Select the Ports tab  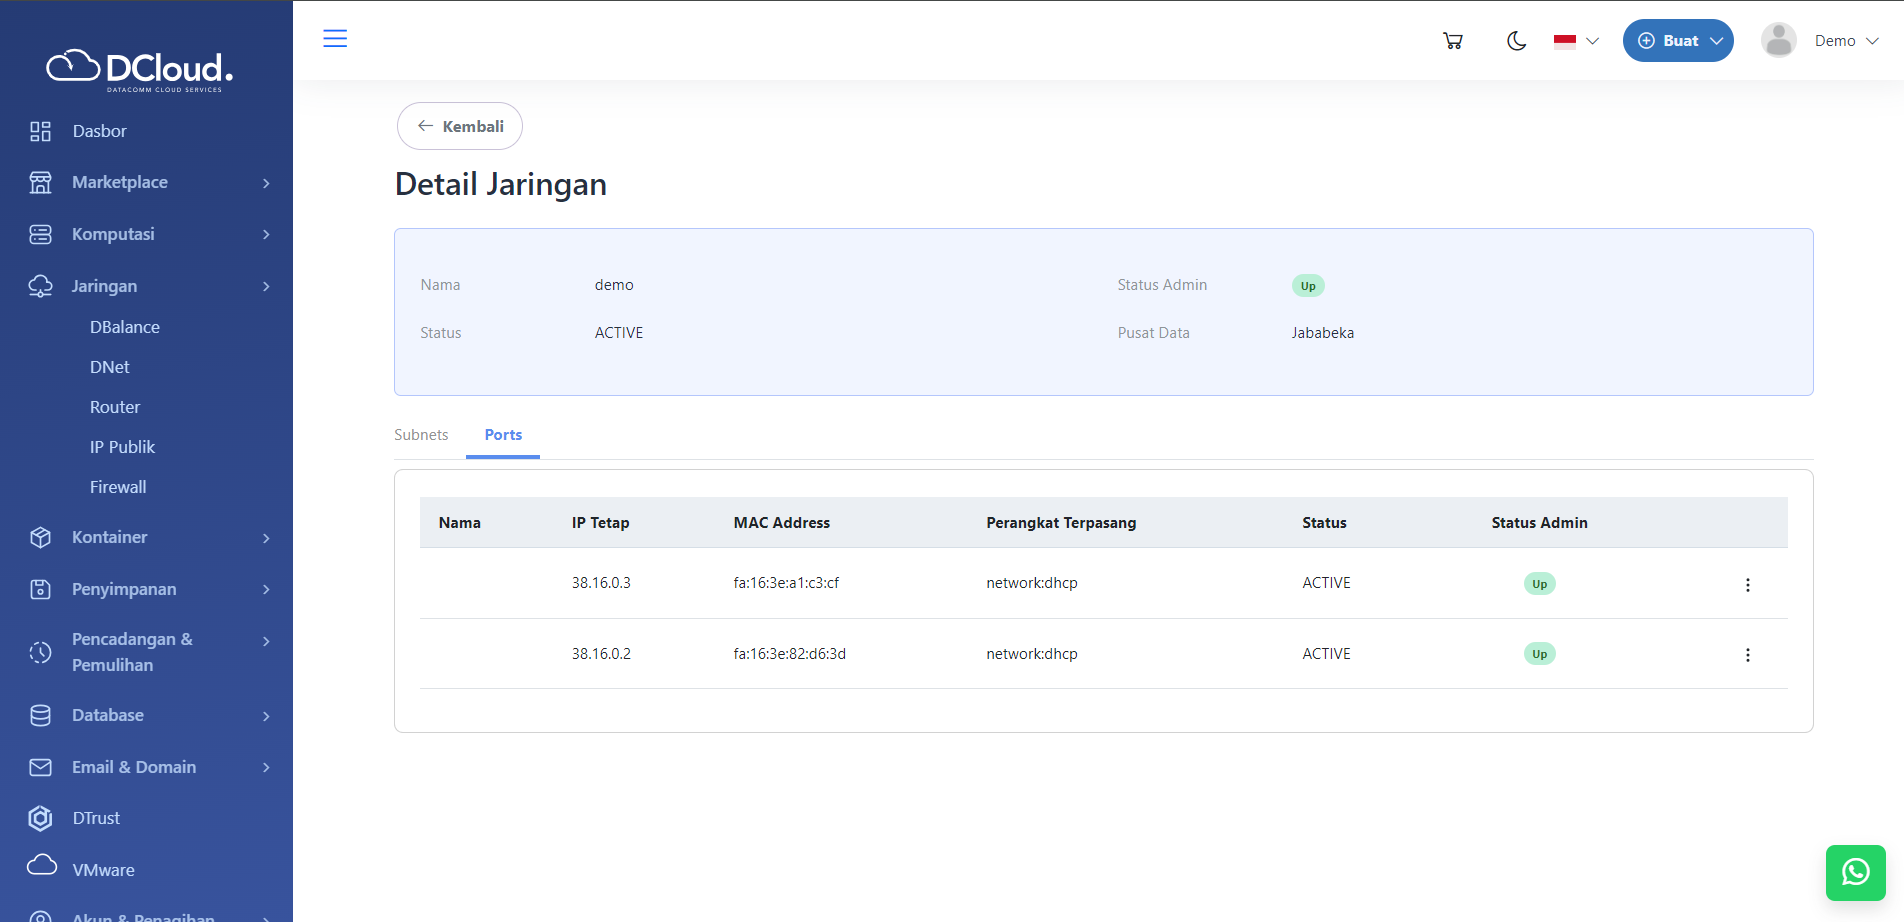tap(503, 435)
